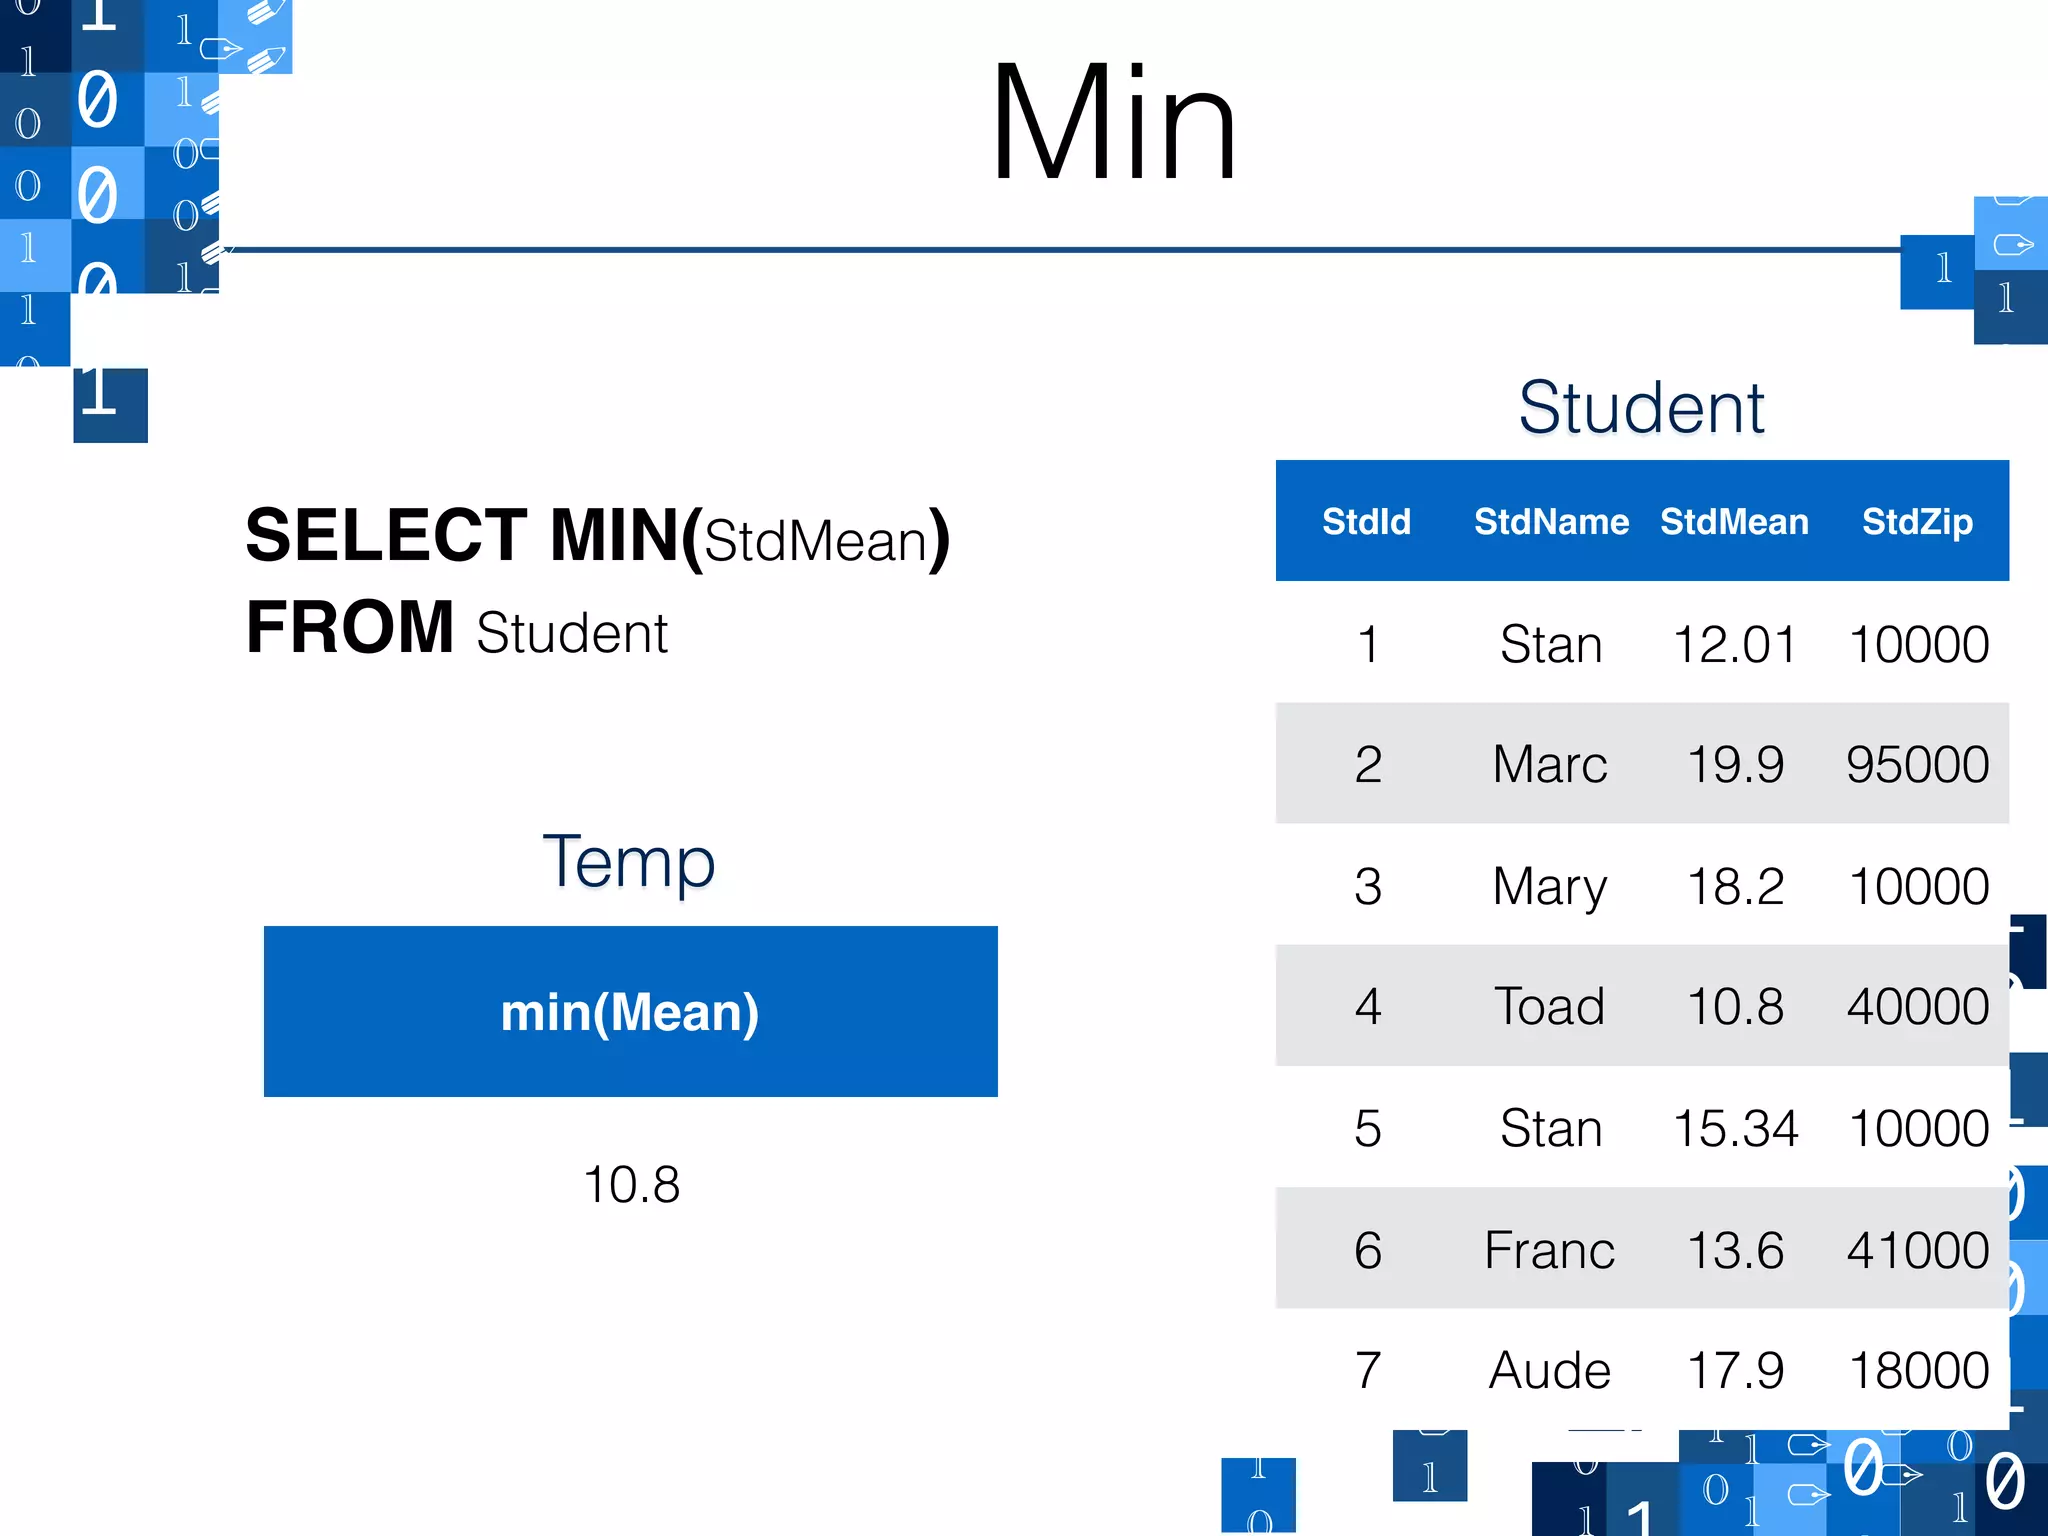
Task: Click the 15.34 mean value
Action: pos(1735,1128)
